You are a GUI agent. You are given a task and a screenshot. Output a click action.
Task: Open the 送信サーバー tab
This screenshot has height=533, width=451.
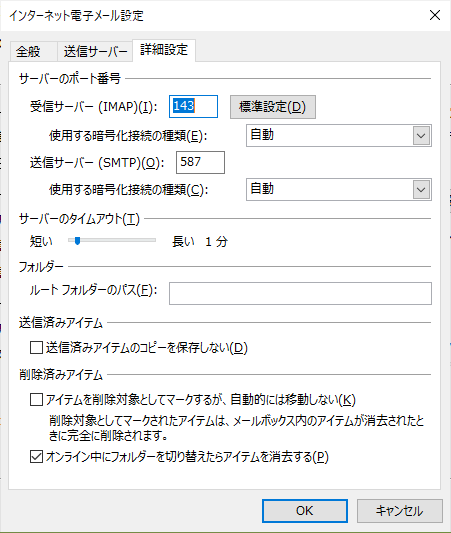pos(95,52)
